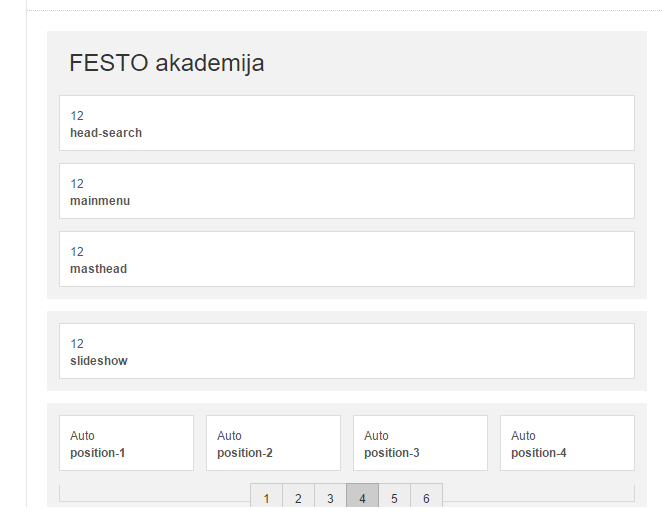This screenshot has height=530, width=663.
Task: Choose the 3 columns button
Action: coord(330,498)
